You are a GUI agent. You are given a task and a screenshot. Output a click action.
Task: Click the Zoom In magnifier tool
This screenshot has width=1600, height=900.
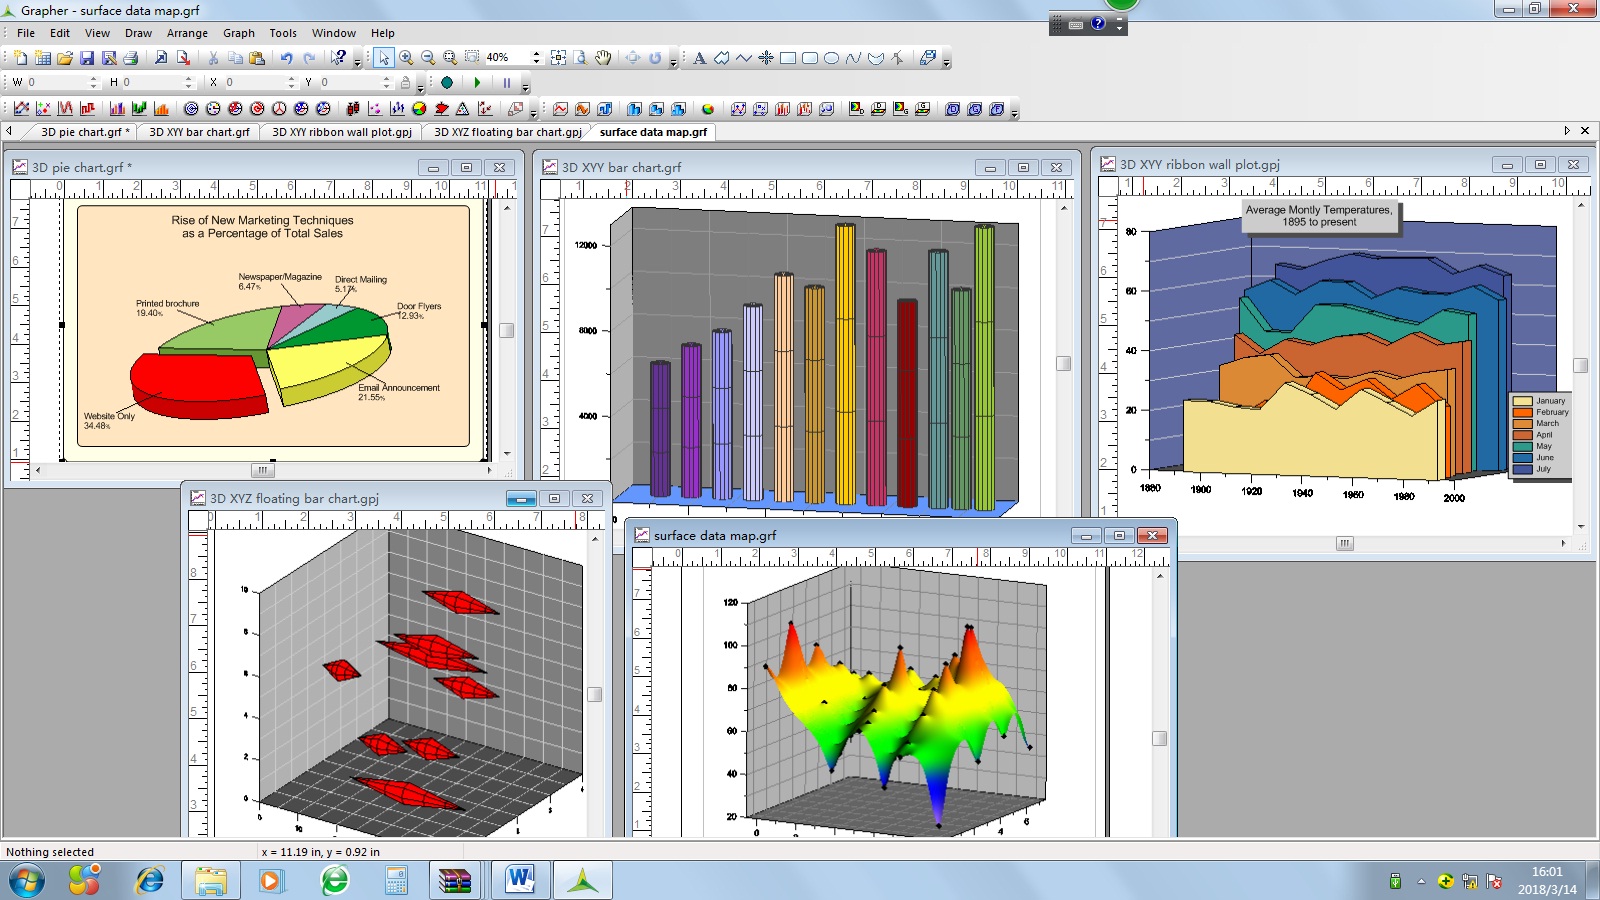coord(406,58)
